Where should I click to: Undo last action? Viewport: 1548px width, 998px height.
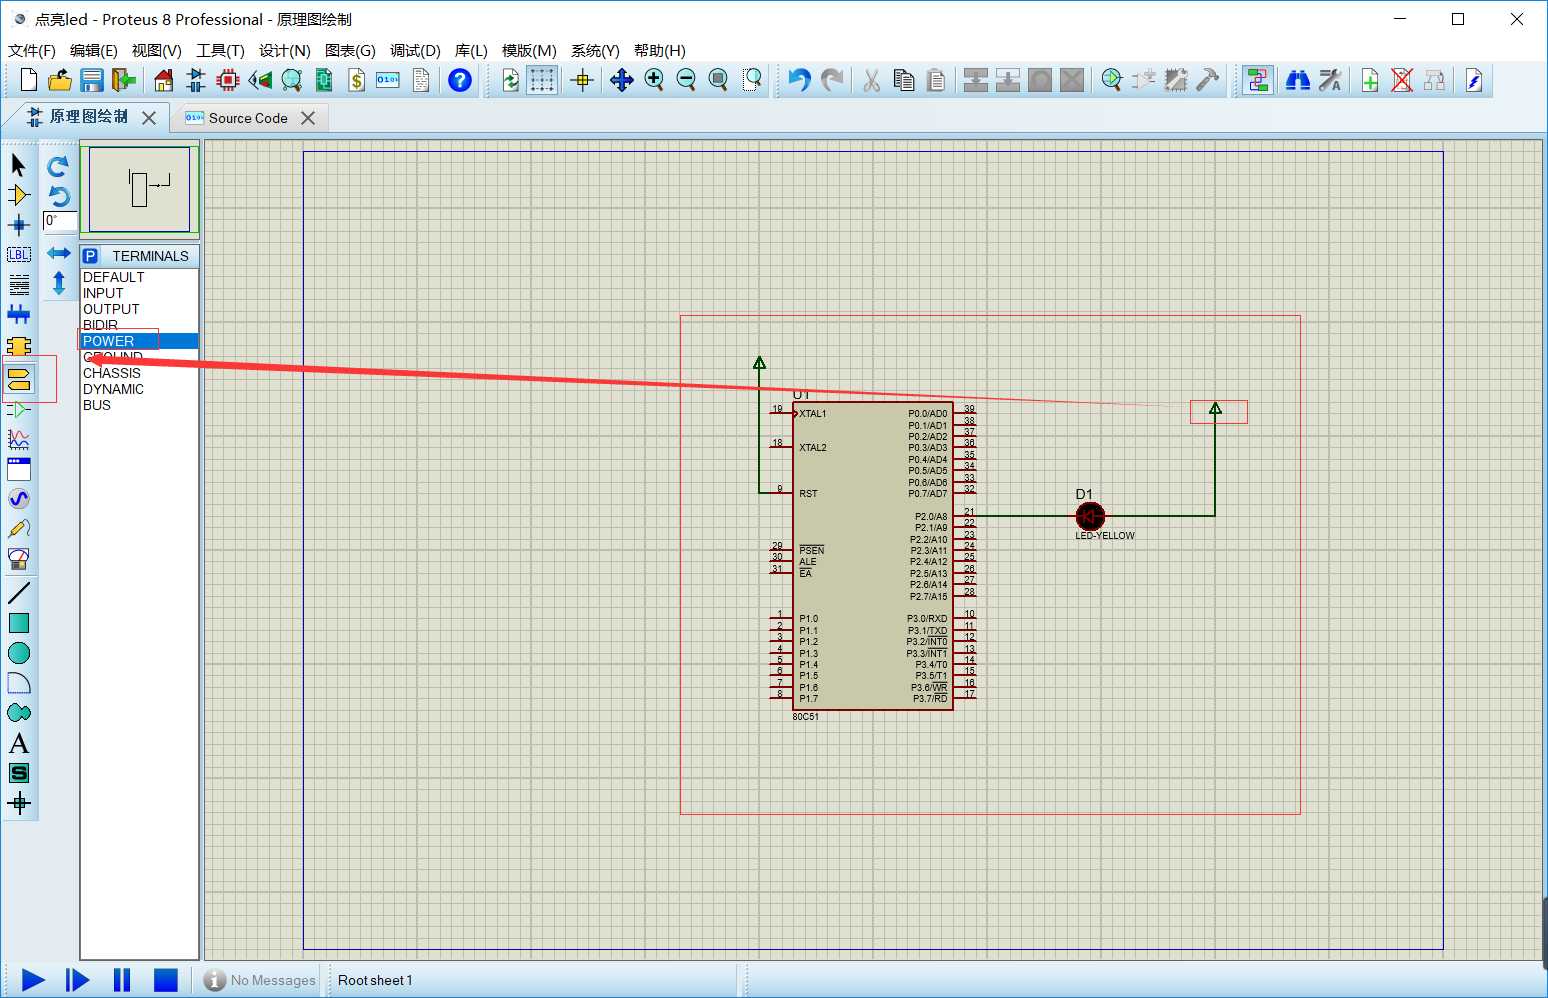tap(798, 80)
